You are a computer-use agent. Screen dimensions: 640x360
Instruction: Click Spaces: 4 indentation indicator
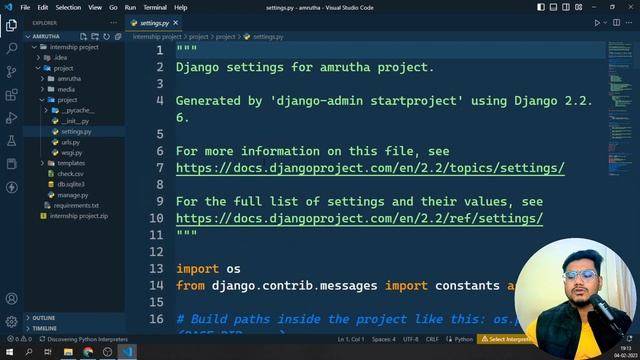coord(383,339)
